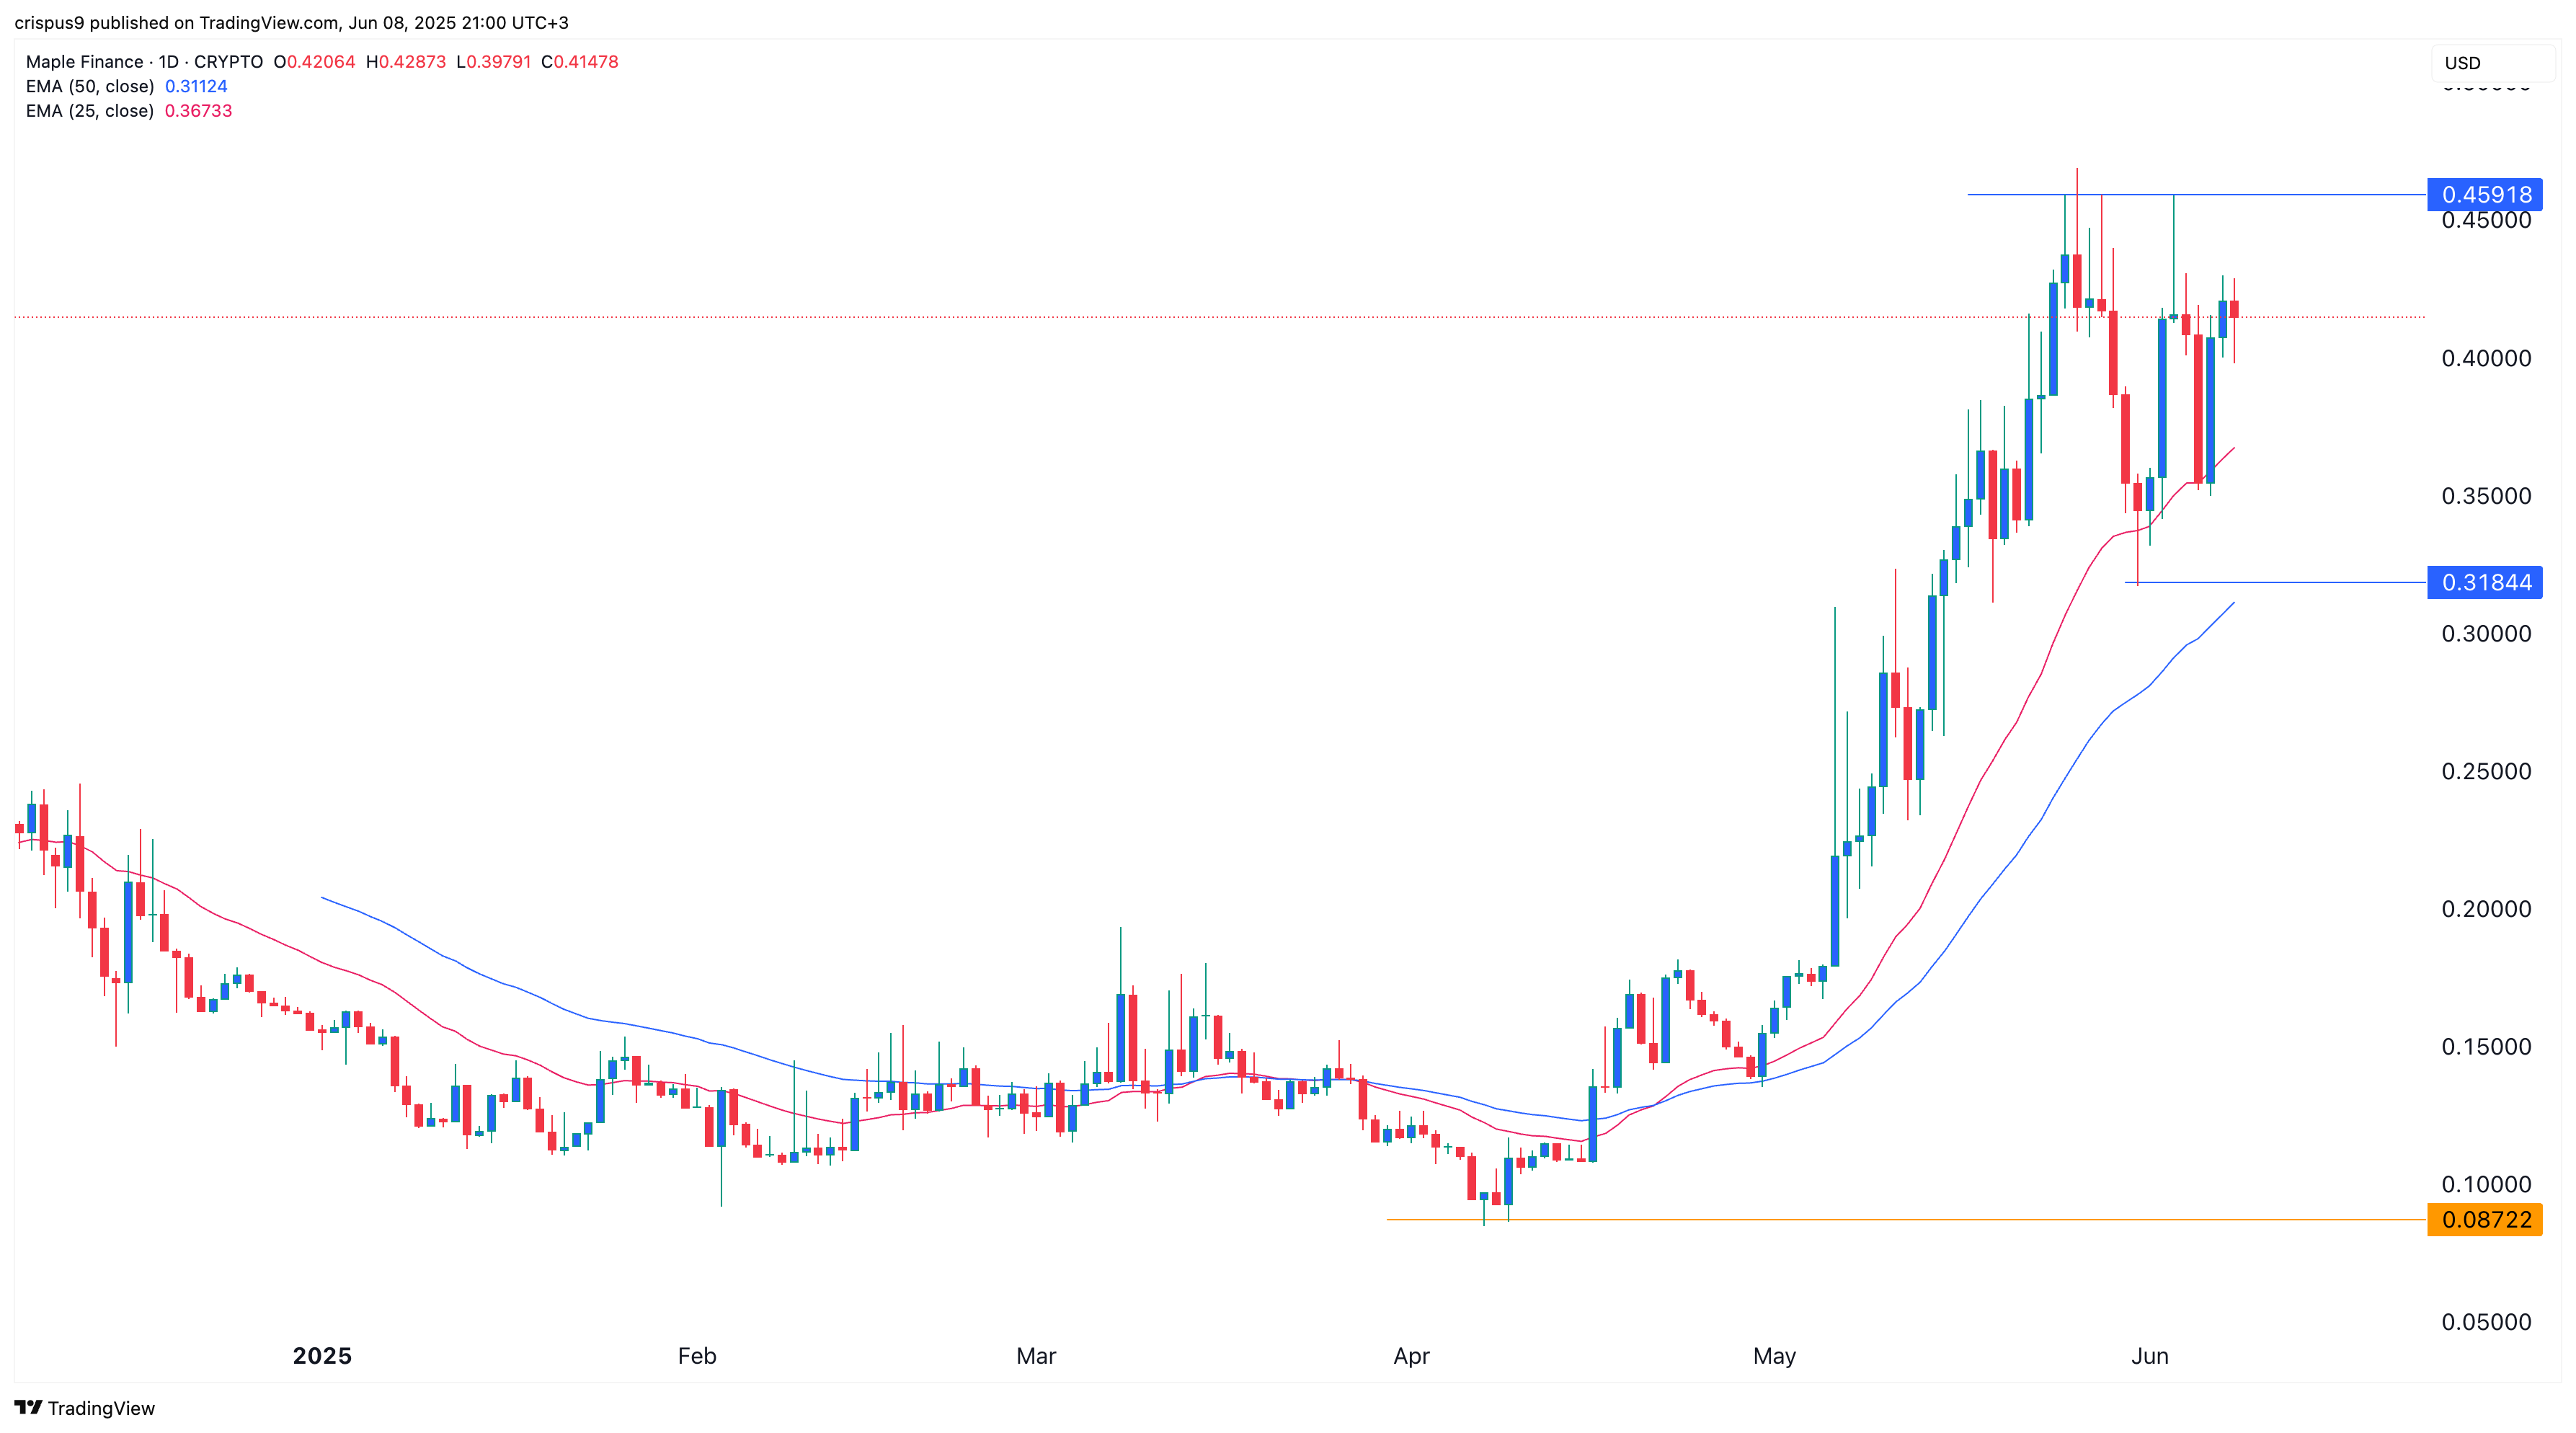The width and height of the screenshot is (2576, 1433).
Task: Select the May label on time axis
Action: (1775, 1356)
